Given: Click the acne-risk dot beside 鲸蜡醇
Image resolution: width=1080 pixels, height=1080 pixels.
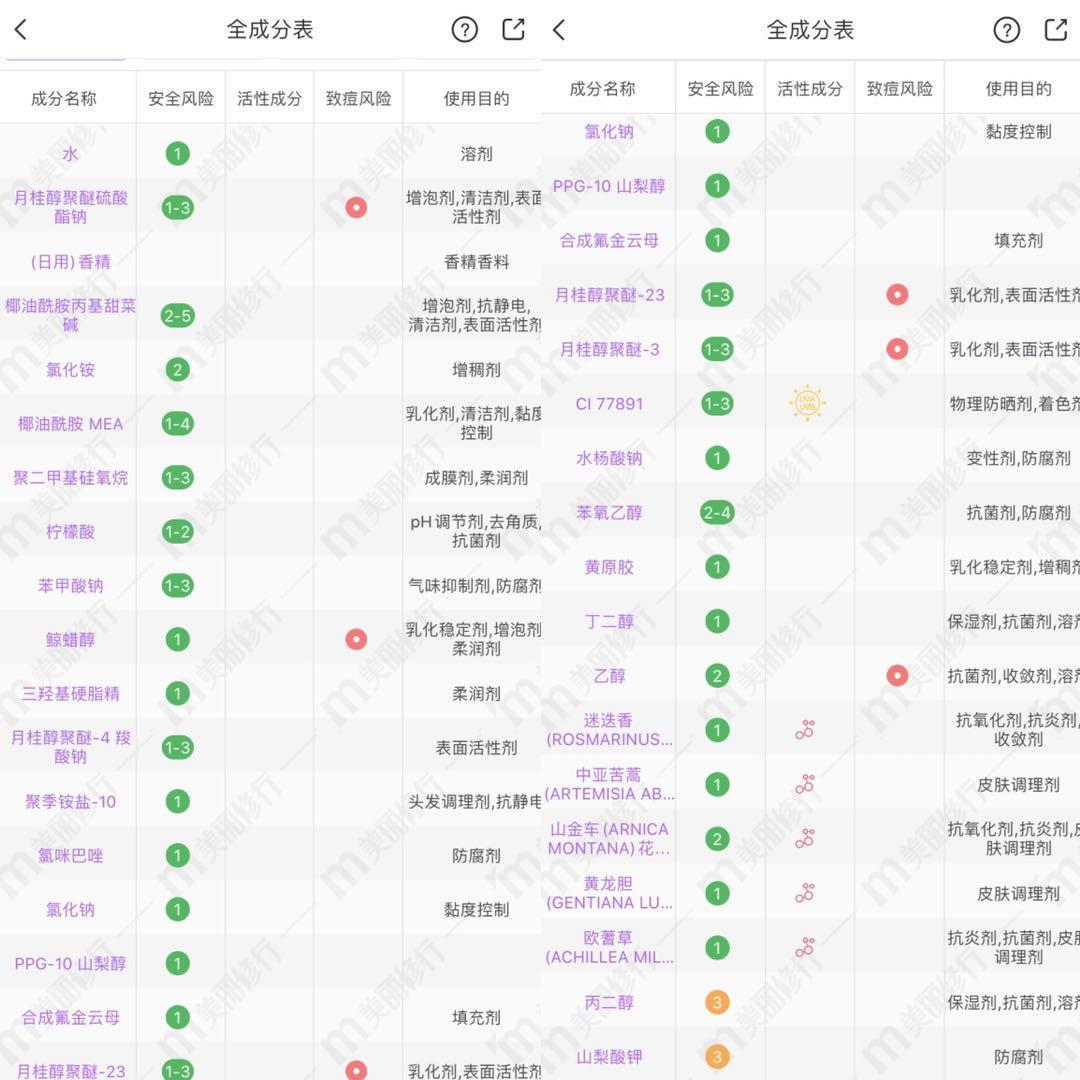Looking at the screenshot, I should [357, 638].
